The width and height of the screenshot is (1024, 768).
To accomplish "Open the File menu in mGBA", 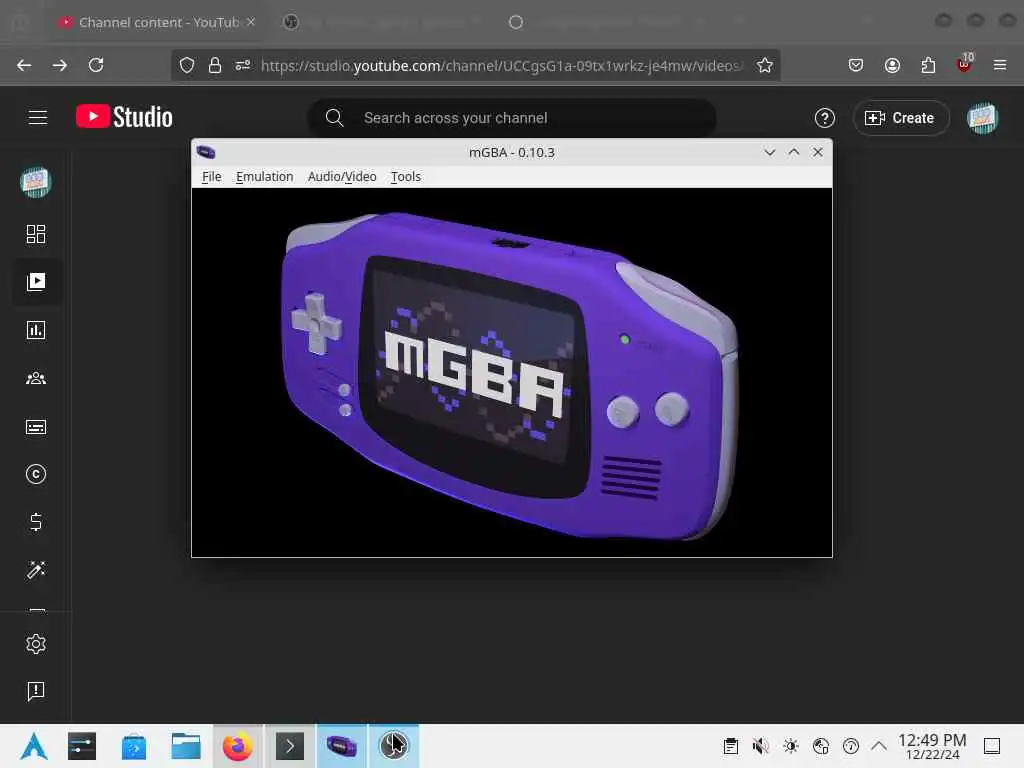I will 211,176.
